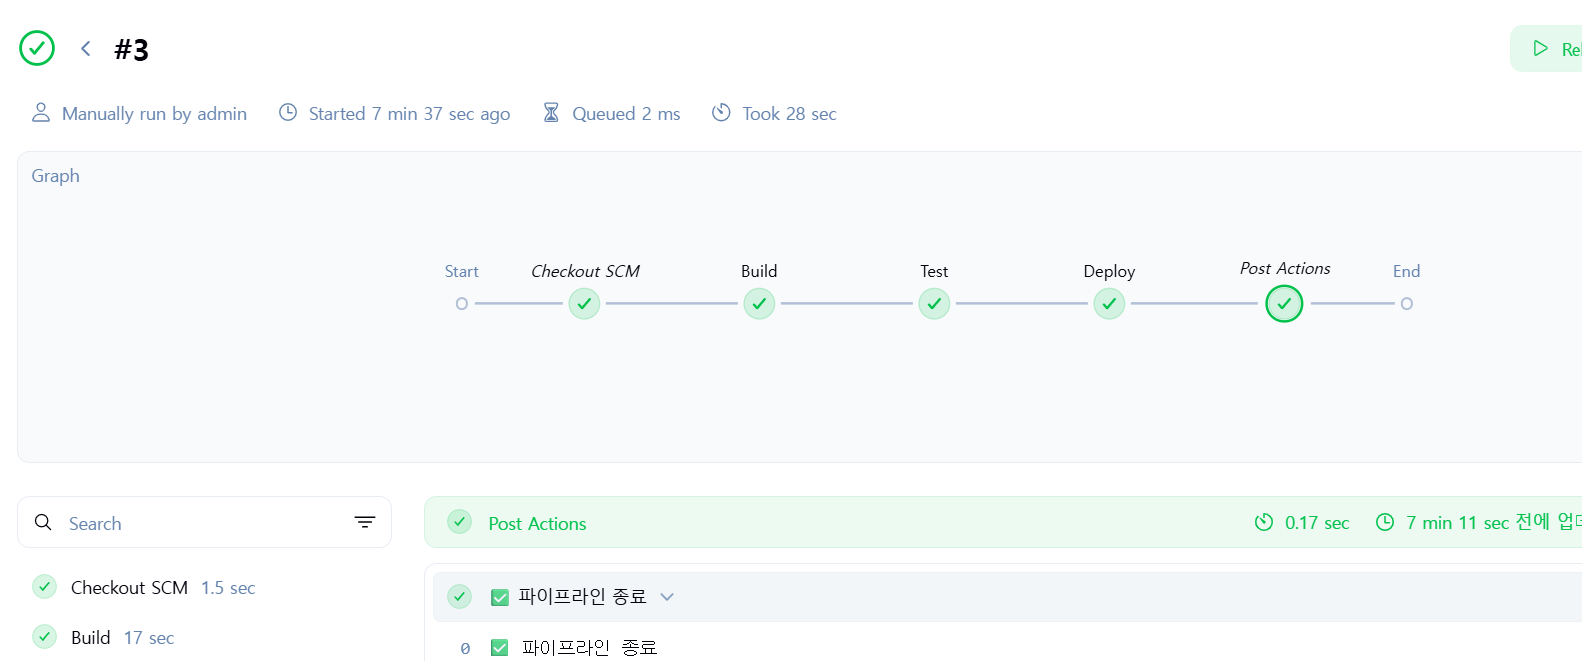Select the Build stage node in graph

point(759,303)
